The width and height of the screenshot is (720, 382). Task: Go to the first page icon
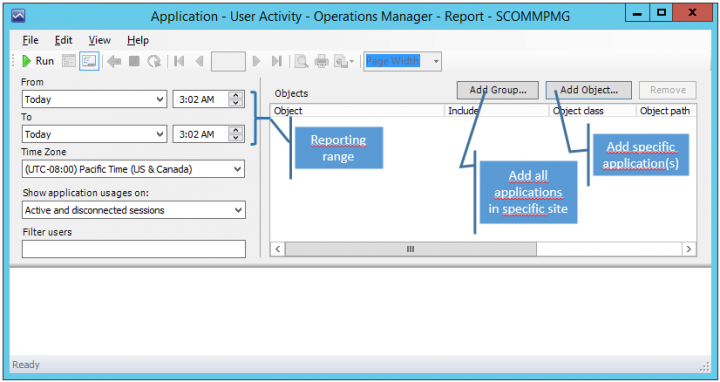click(179, 61)
